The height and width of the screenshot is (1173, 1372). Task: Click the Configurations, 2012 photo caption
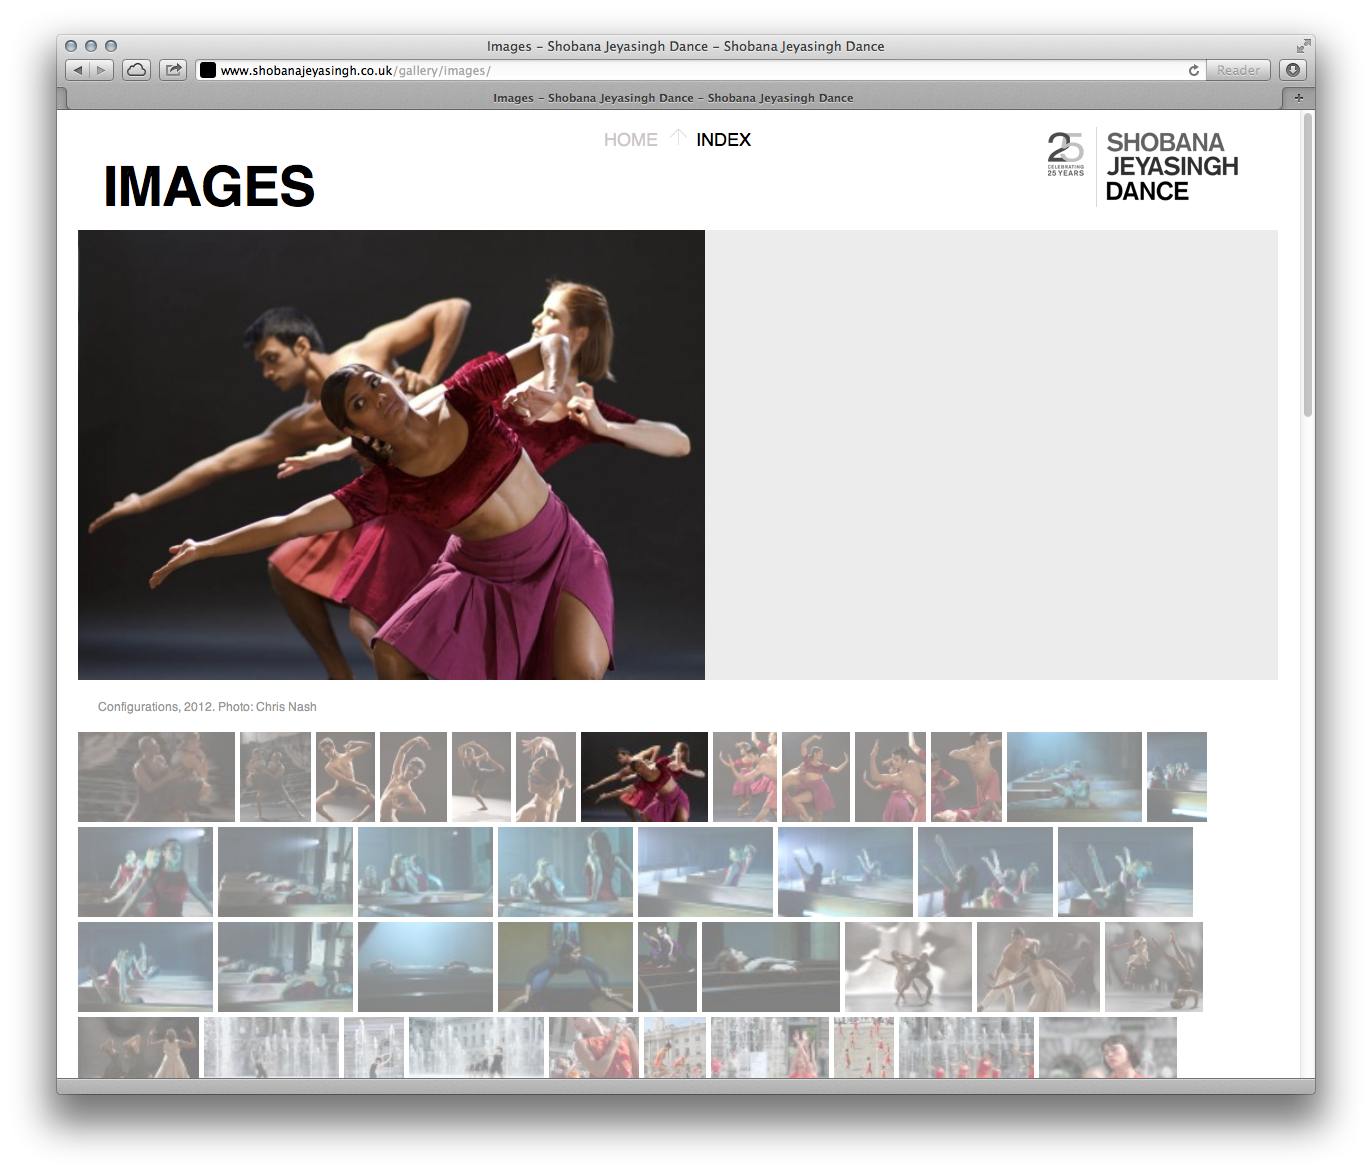point(206,707)
